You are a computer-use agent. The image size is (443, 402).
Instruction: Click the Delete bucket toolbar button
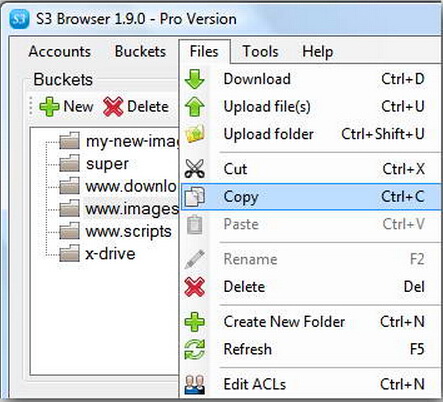coord(136,107)
